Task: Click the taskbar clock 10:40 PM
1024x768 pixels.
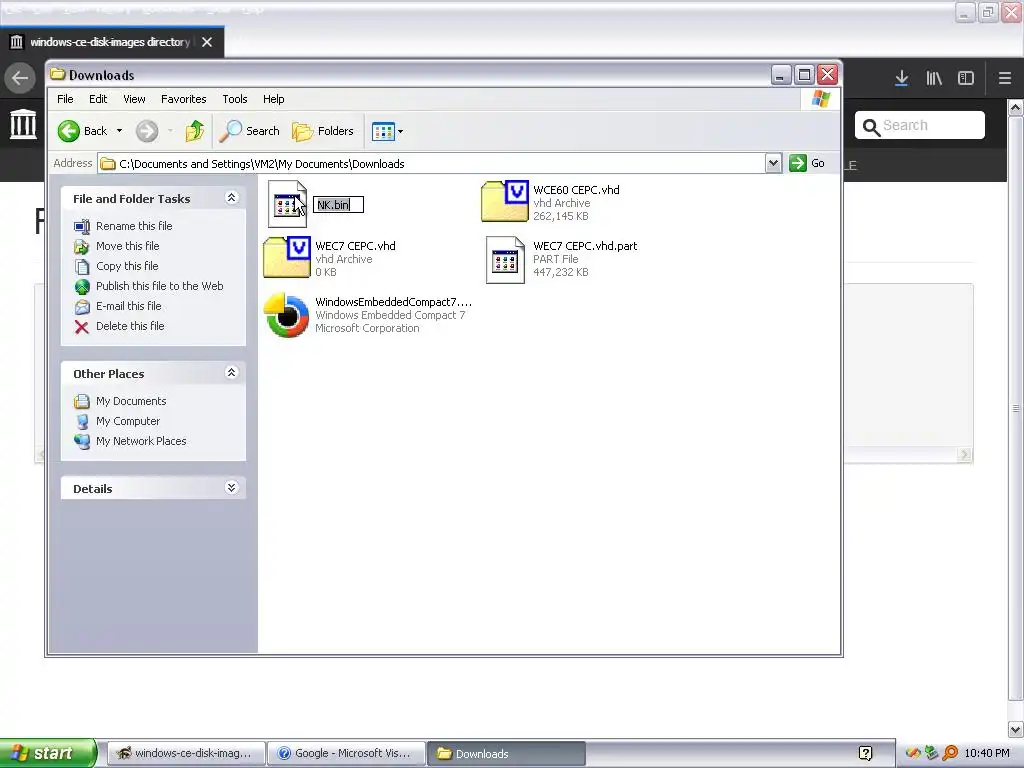Action: (x=987, y=753)
